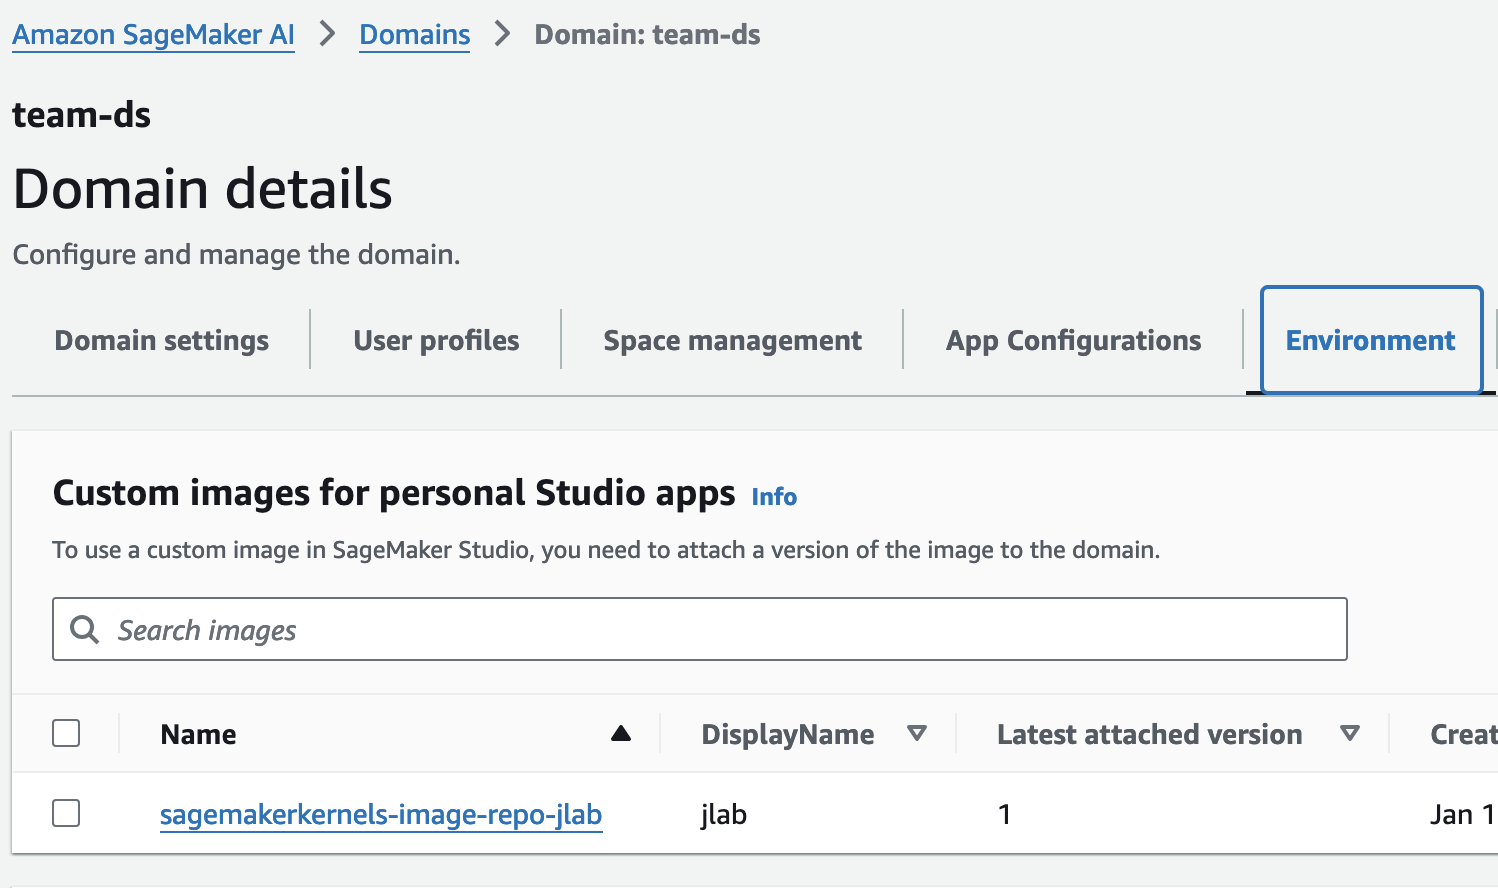This screenshot has height=888, width=1498.
Task: Open the Info link beside Custom images heading
Action: point(774,497)
